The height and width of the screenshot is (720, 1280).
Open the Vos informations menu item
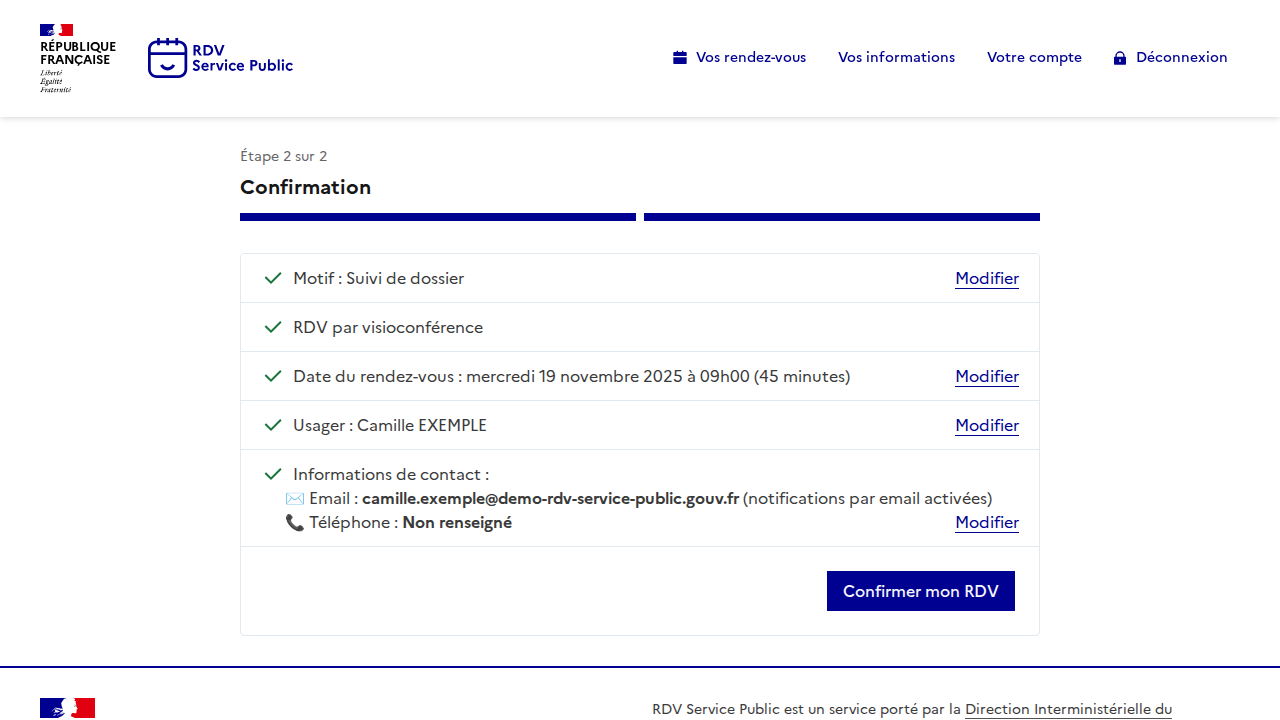click(896, 58)
